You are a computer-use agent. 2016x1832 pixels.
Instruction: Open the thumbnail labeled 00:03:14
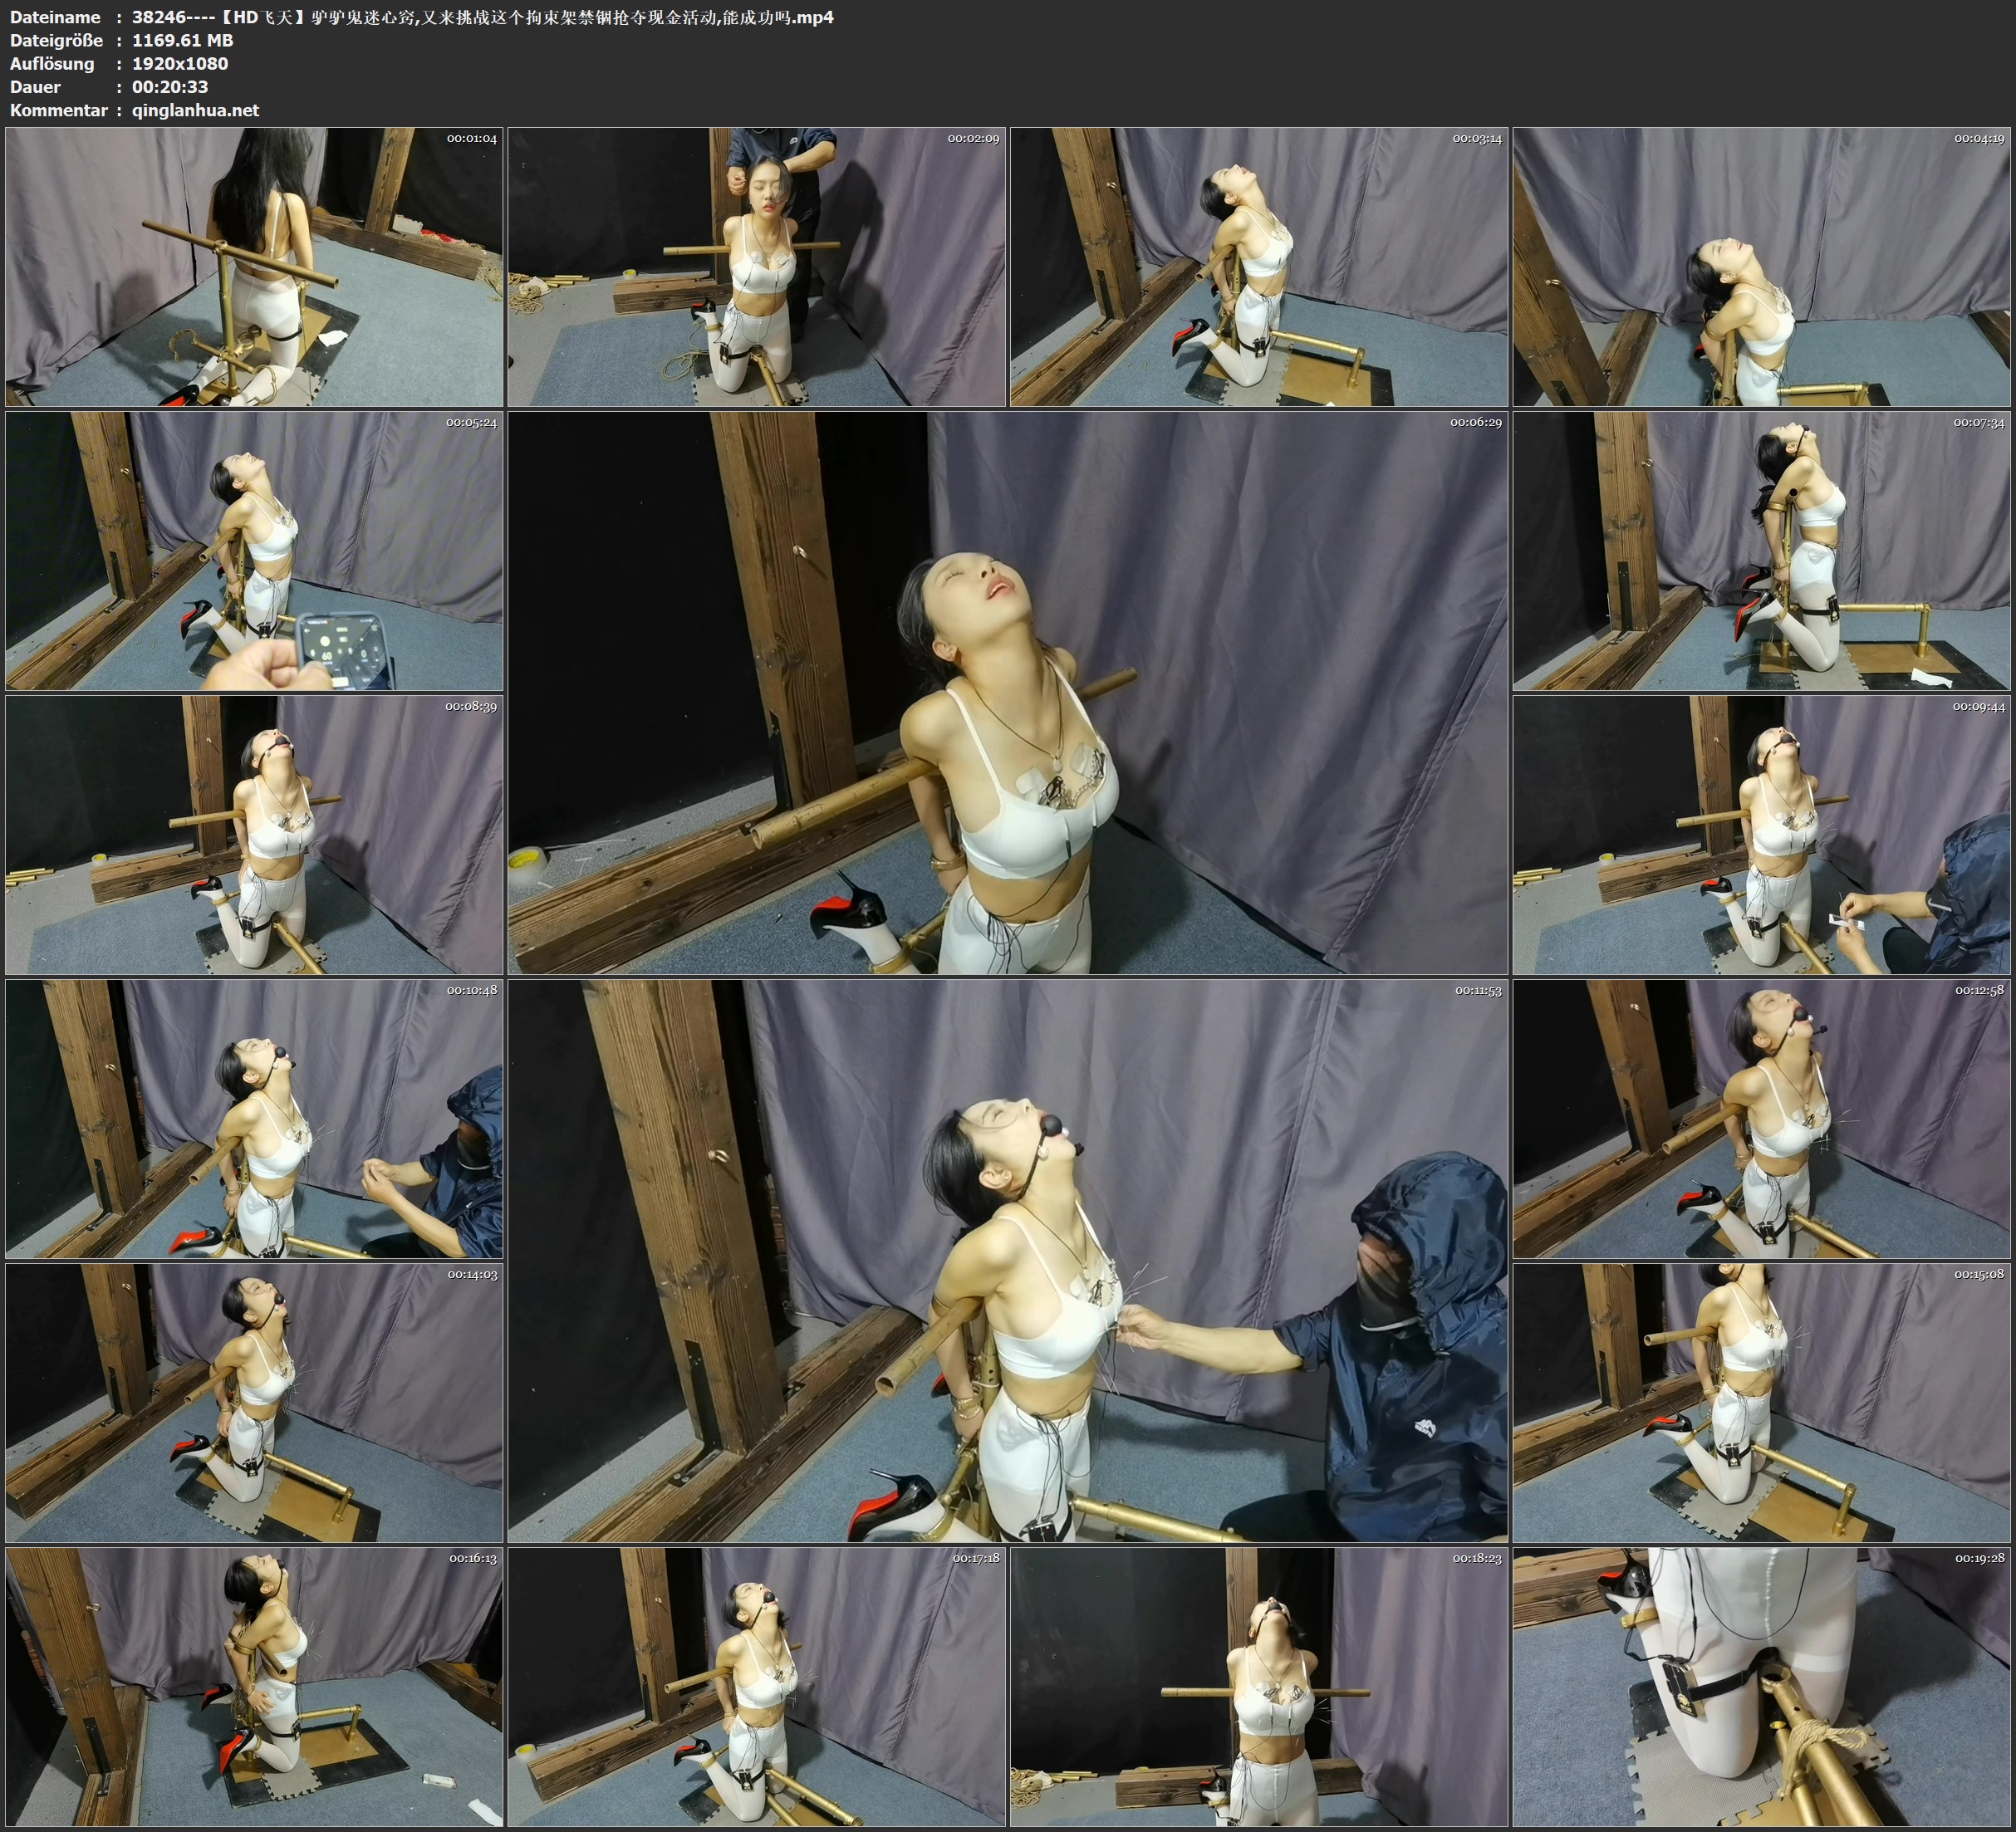(x=1259, y=267)
